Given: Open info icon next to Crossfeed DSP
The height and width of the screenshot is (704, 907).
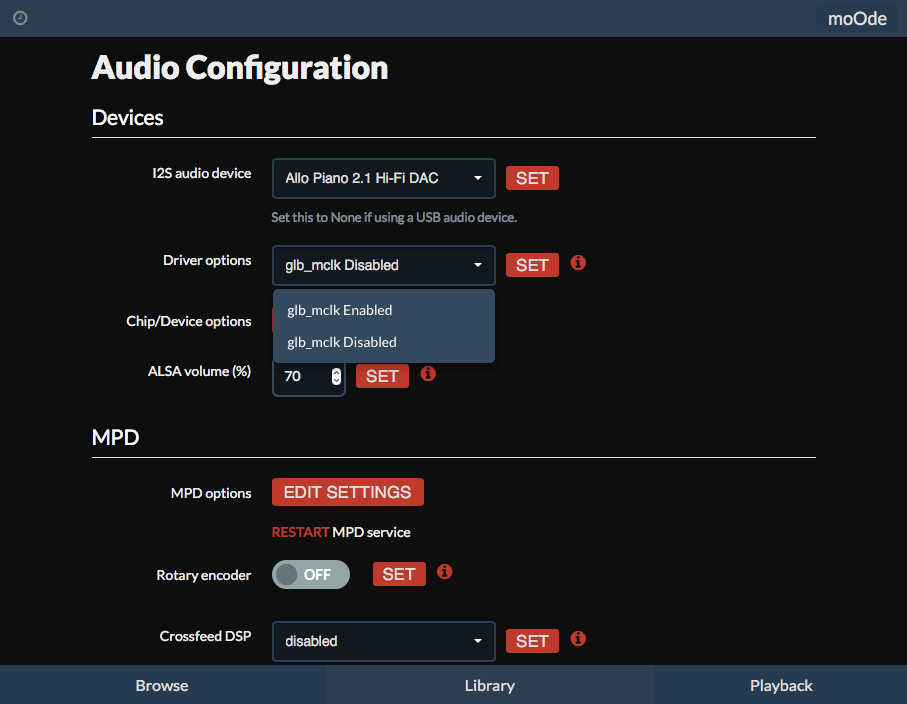Looking at the screenshot, I should [578, 639].
